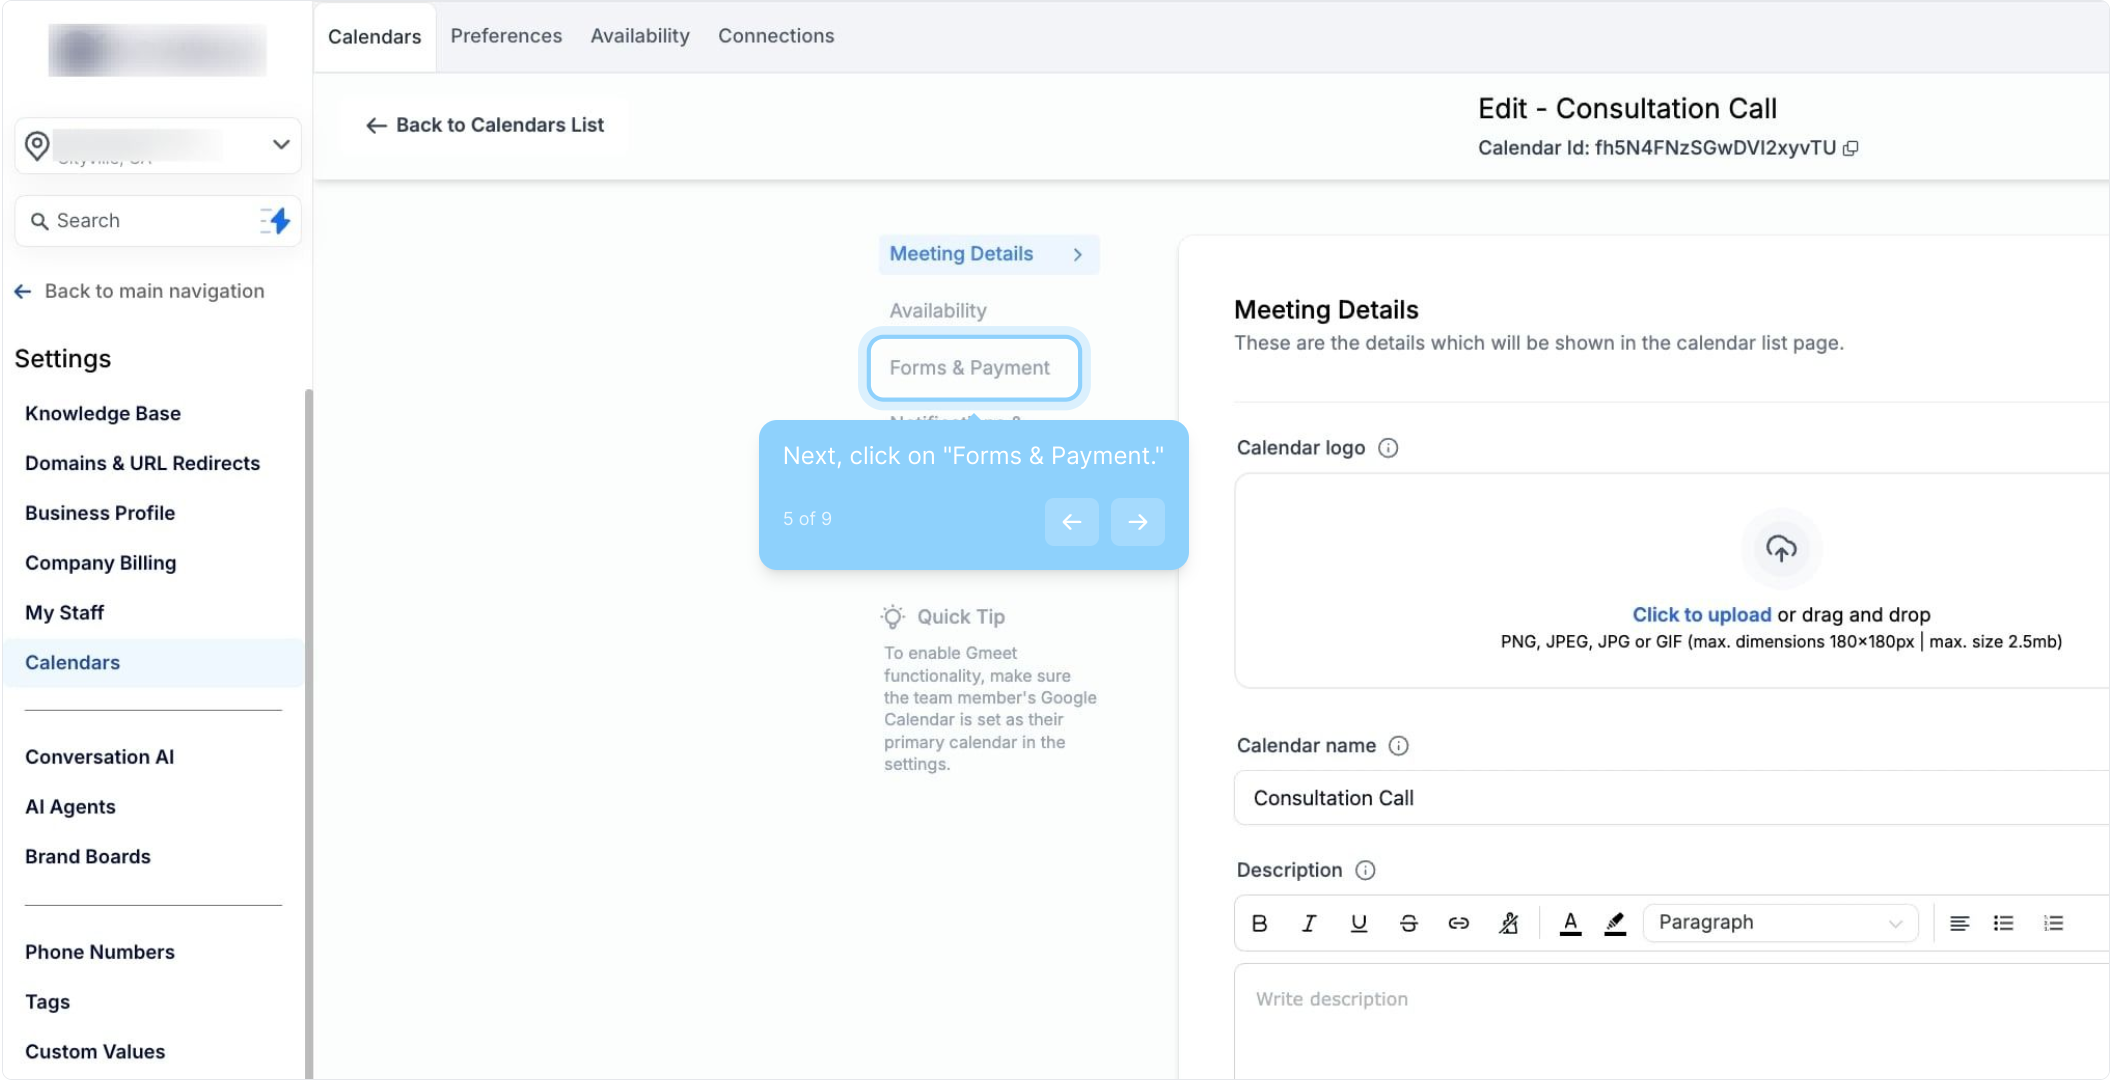This screenshot has height=1080, width=2112.
Task: Insert a numbered list
Action: pos(2053,923)
